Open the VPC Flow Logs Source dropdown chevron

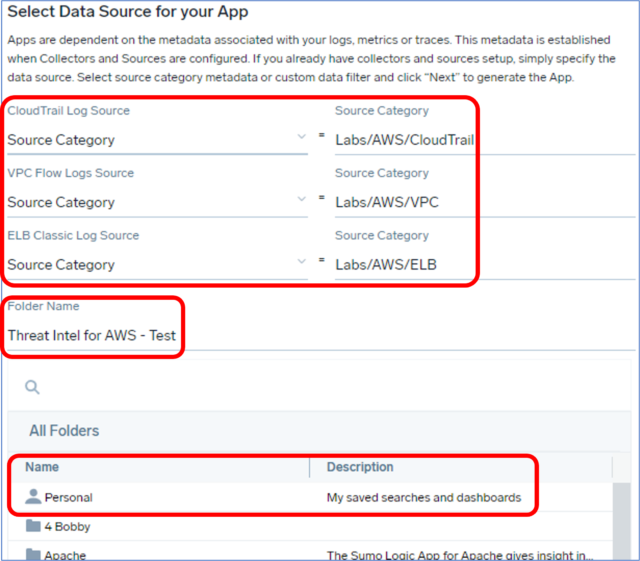302,199
